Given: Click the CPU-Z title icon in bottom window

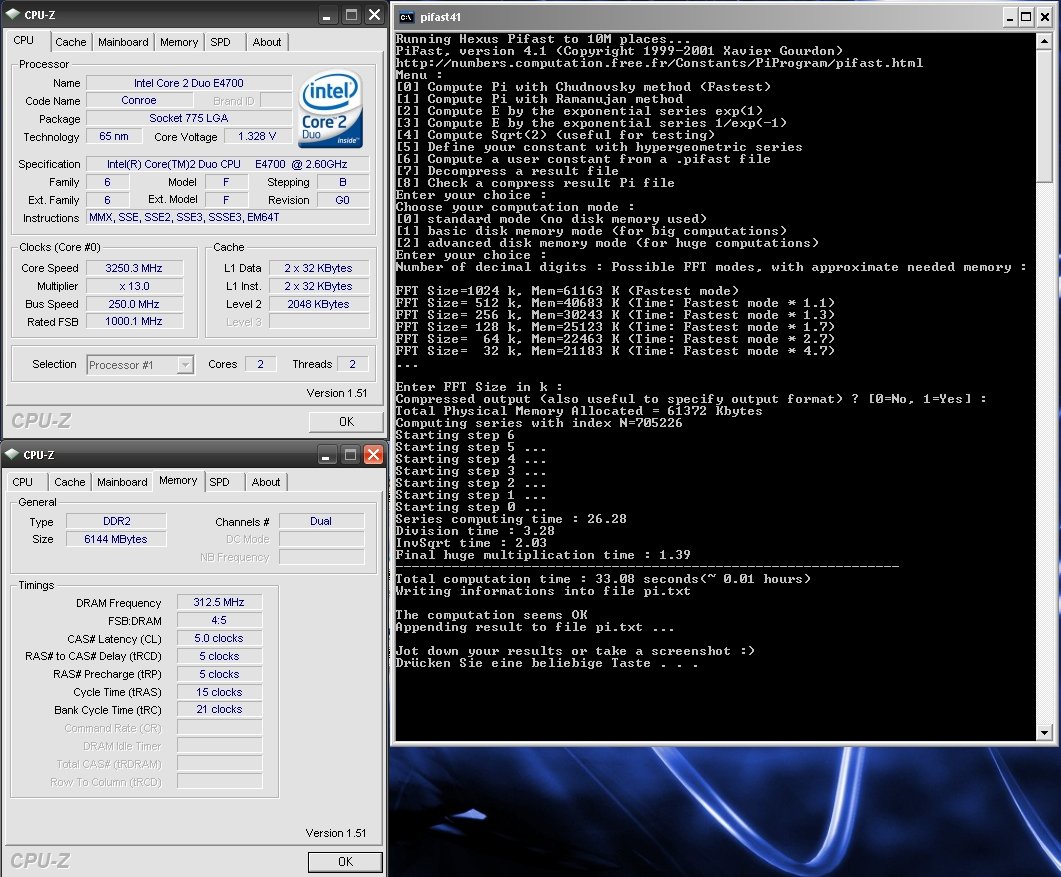Looking at the screenshot, I should tap(12, 454).
